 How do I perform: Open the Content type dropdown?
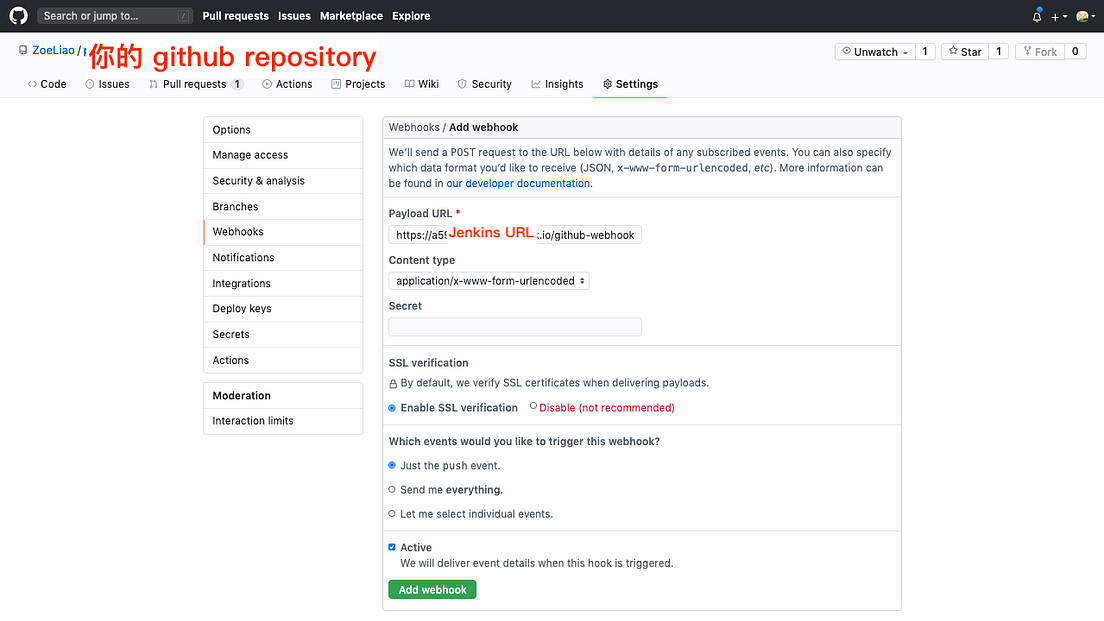pos(488,281)
